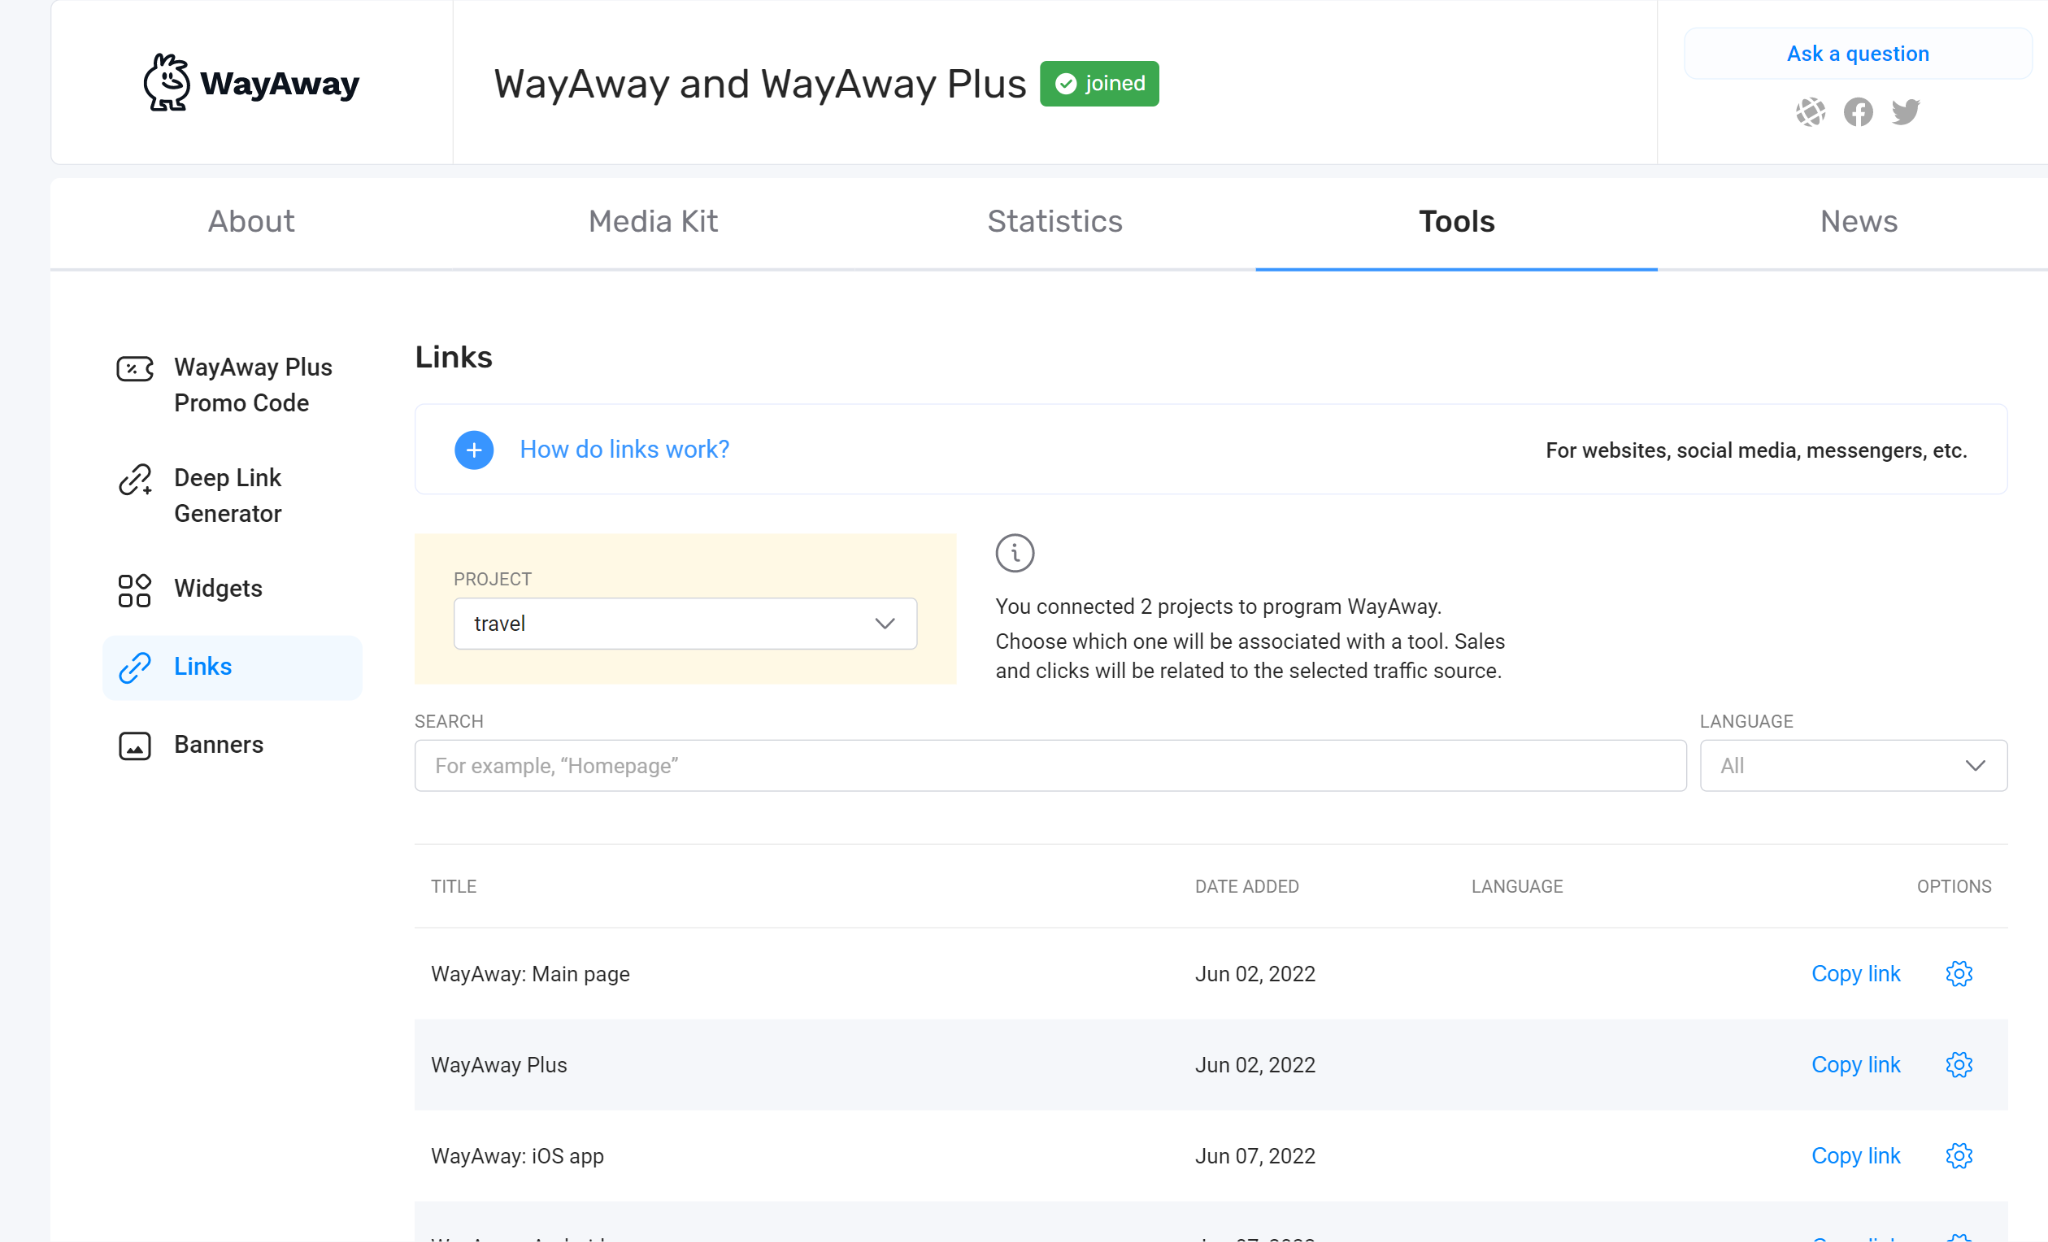Click the WayAway: Main page title

tap(530, 974)
